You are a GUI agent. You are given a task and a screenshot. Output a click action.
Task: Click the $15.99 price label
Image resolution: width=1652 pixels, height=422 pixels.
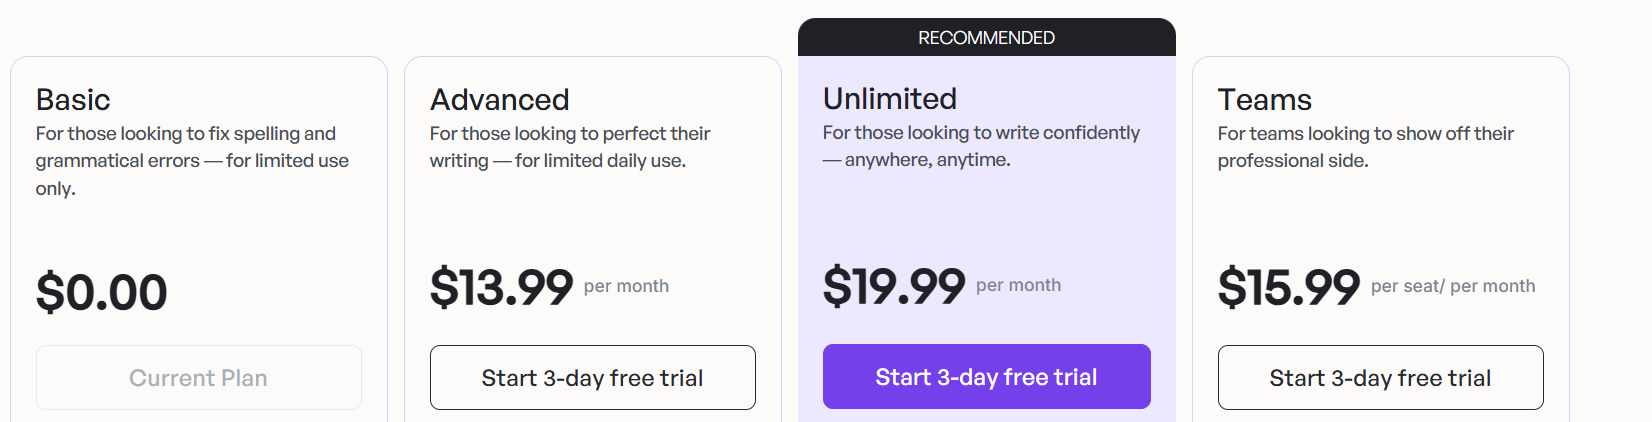coord(1289,287)
